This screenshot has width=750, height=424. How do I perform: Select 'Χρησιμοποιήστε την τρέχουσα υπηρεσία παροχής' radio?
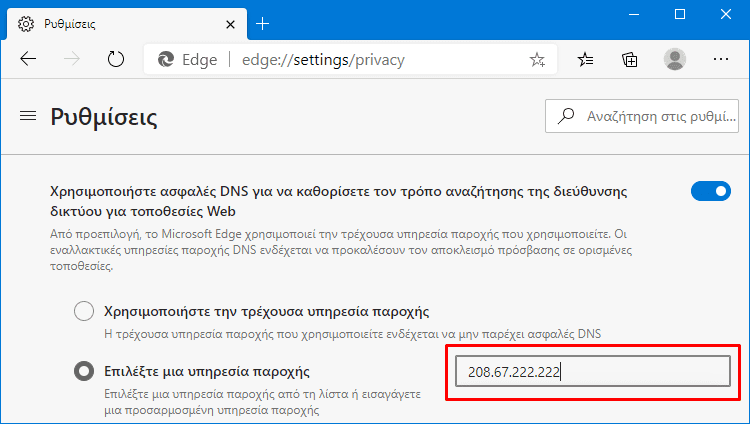click(x=84, y=311)
